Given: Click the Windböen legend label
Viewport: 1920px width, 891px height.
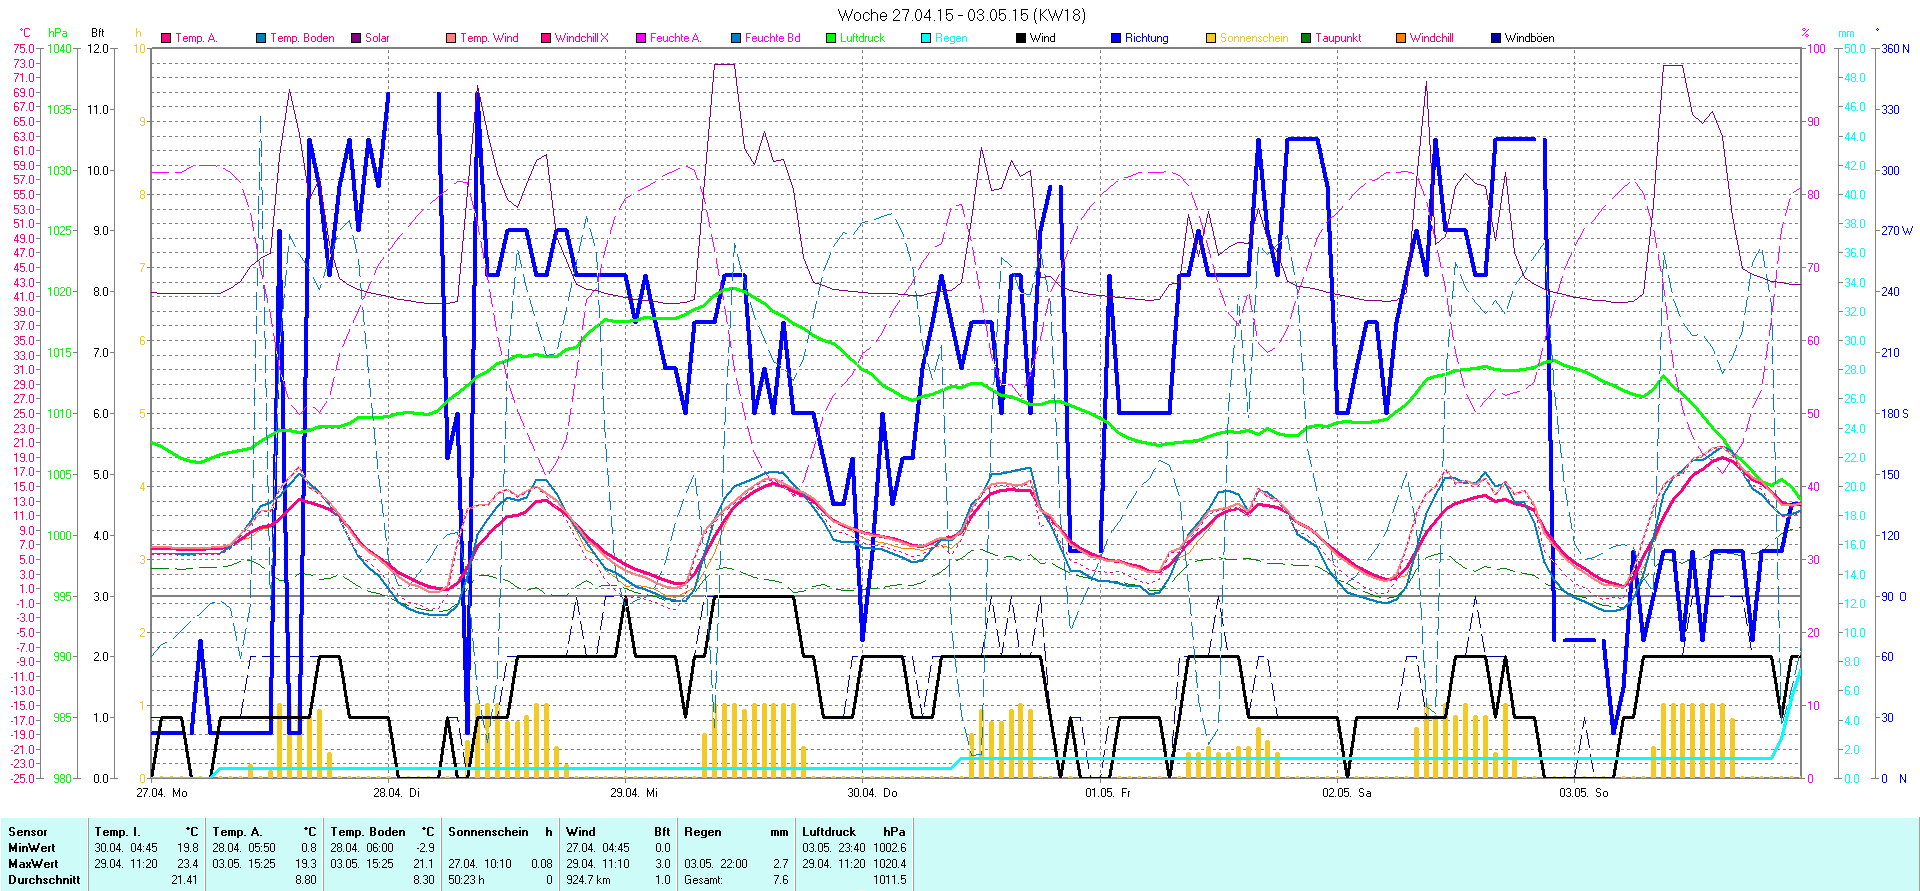Looking at the screenshot, I should 1529,38.
